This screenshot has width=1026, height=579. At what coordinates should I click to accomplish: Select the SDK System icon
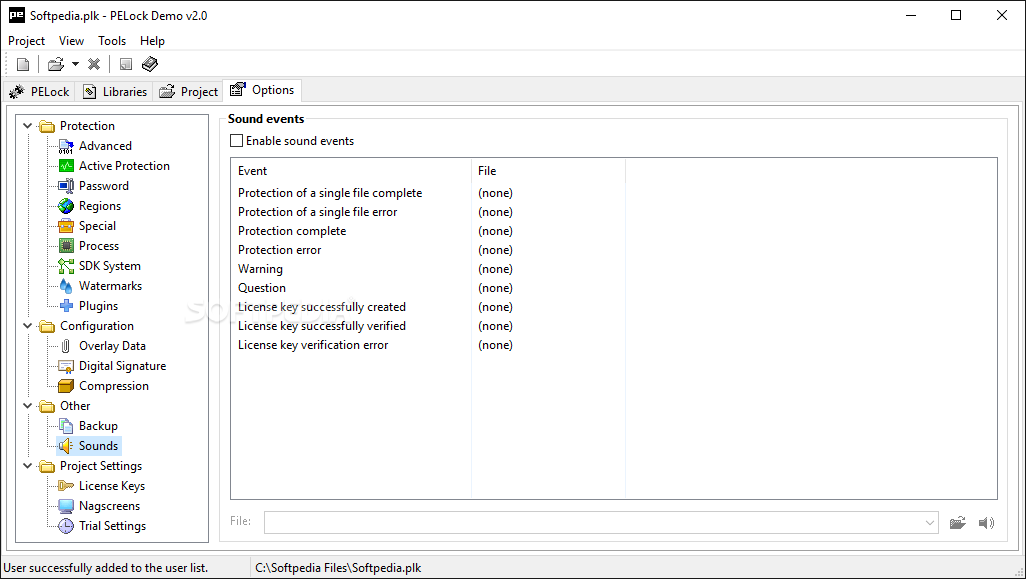click(x=66, y=266)
